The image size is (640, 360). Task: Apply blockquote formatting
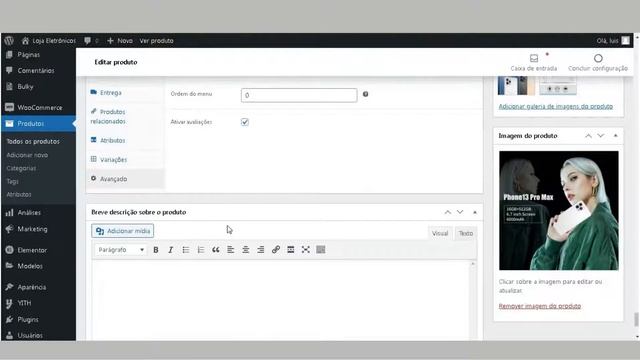click(216, 250)
